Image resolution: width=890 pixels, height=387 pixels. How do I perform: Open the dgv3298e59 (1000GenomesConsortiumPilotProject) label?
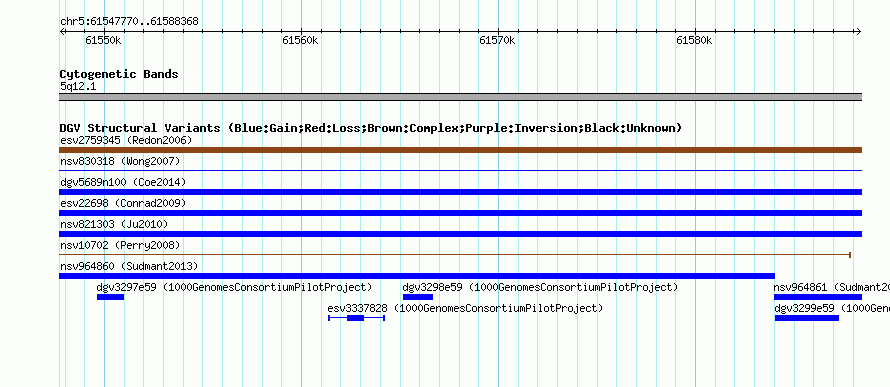pyautogui.click(x=540, y=287)
